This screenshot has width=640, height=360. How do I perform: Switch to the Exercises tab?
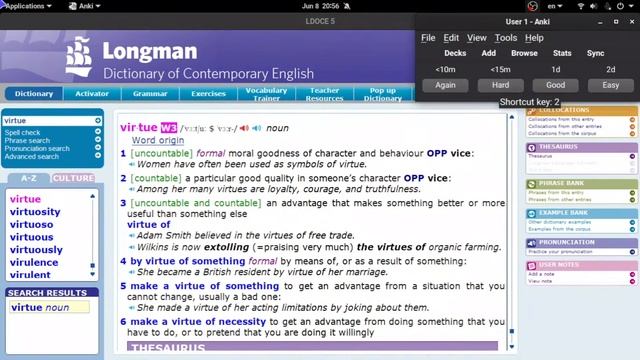208,94
